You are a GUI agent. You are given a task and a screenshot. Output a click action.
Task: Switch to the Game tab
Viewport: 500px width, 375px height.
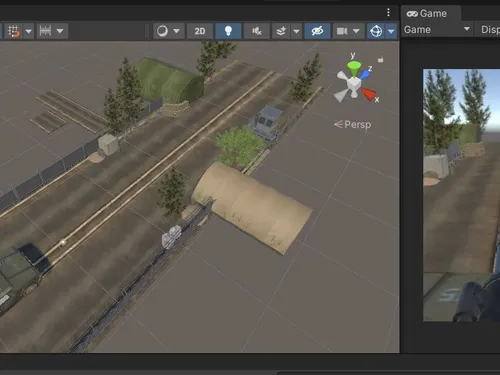427,14
